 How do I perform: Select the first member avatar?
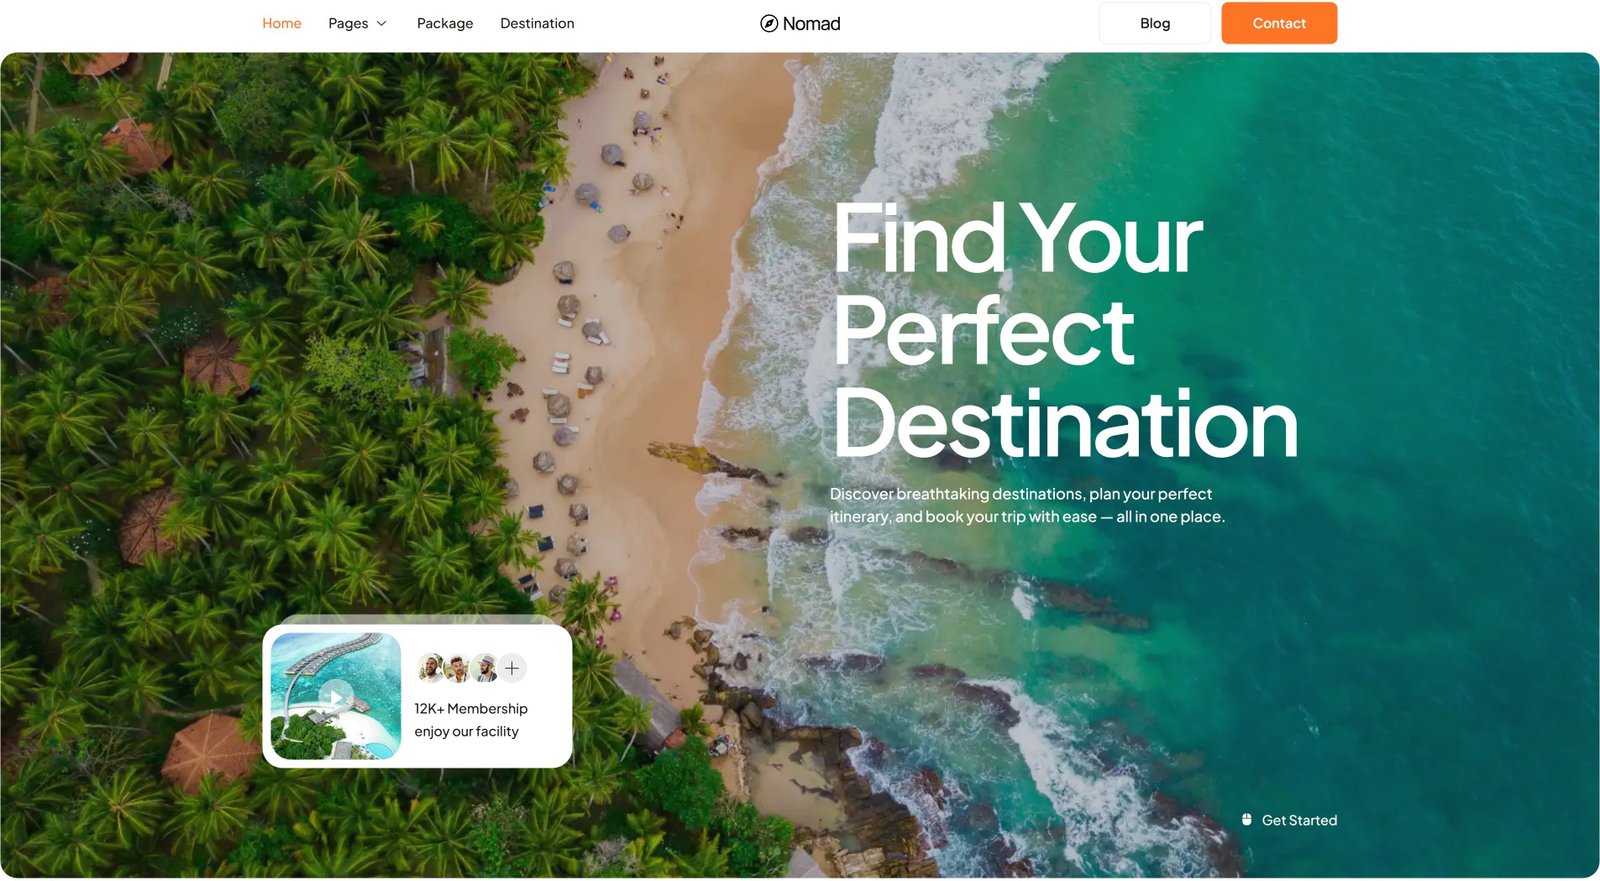431,668
